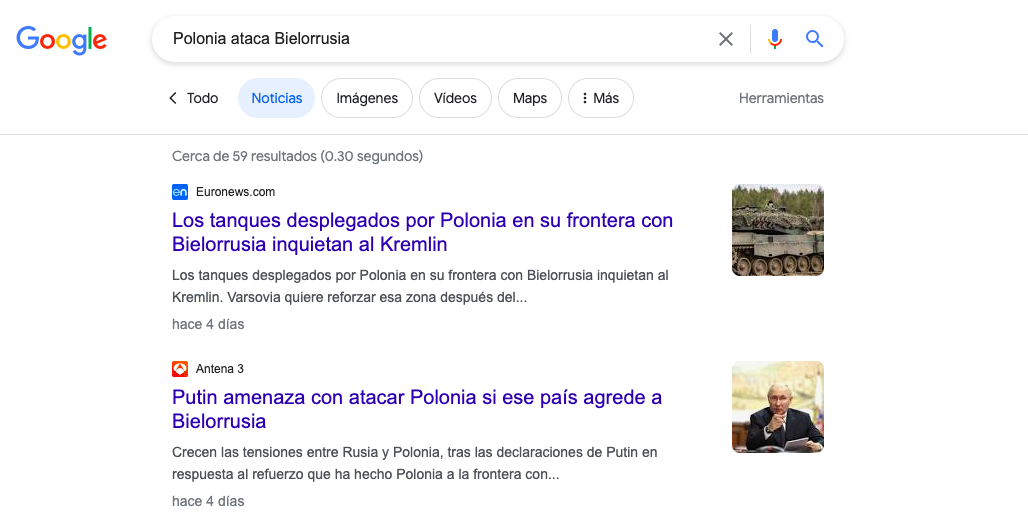Run search with the magnifying glass icon
Viewport: 1028px width, 526px height.
815,39
